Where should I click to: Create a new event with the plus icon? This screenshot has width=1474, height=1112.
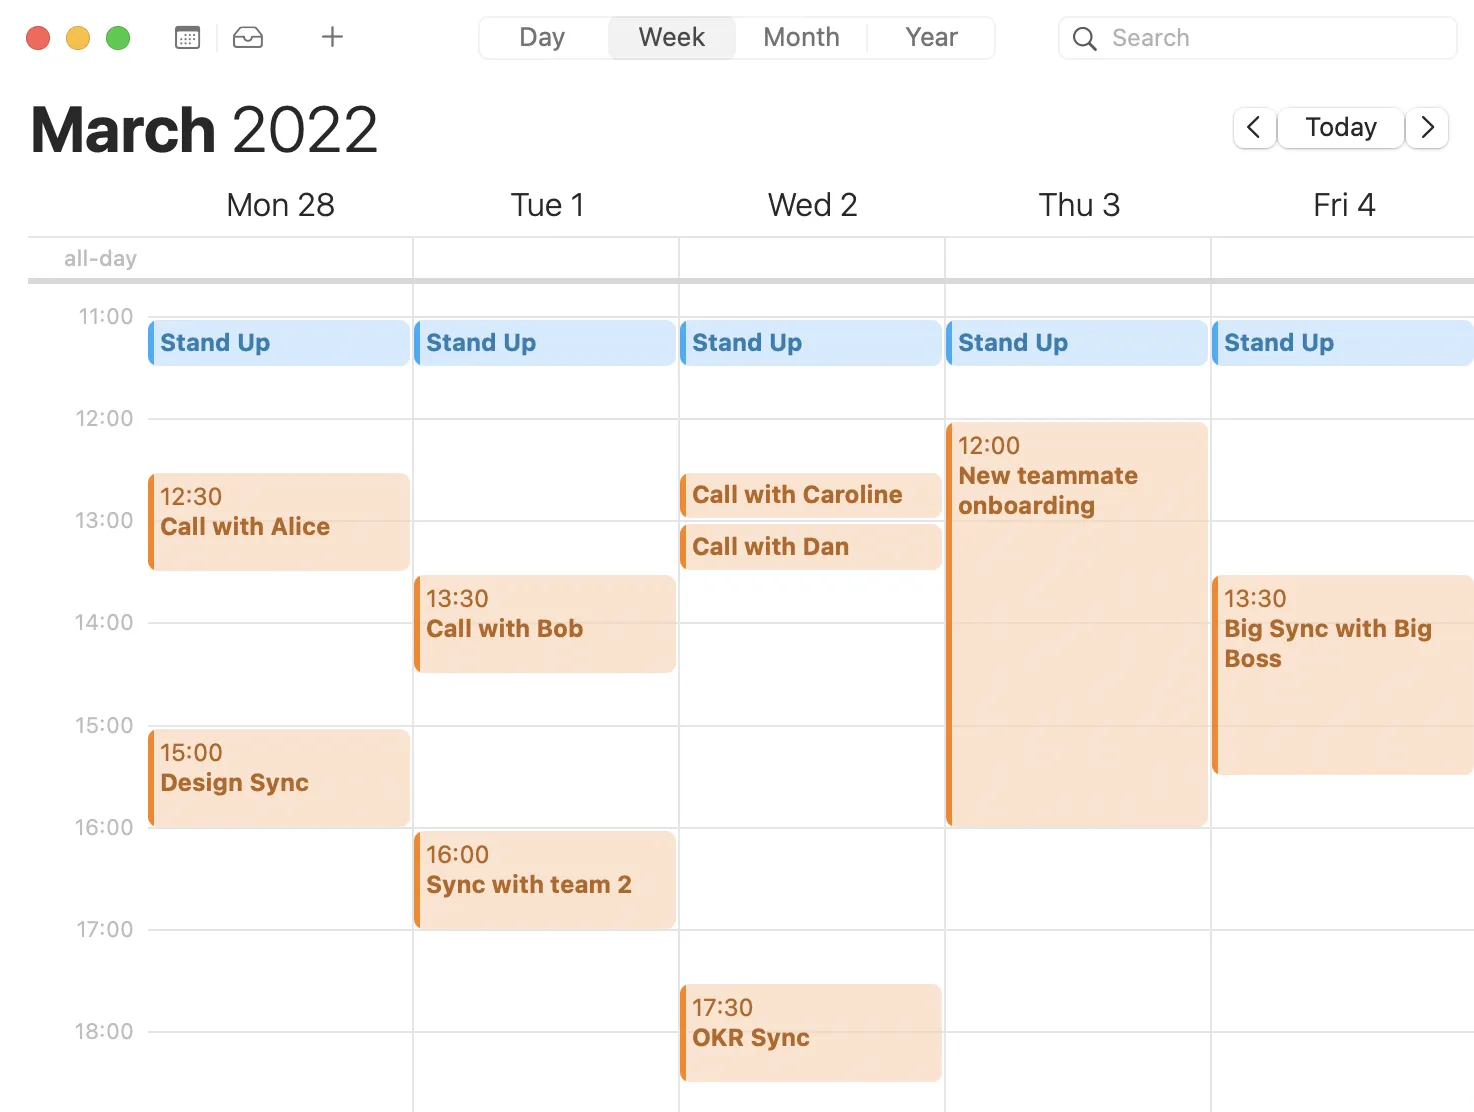331,37
